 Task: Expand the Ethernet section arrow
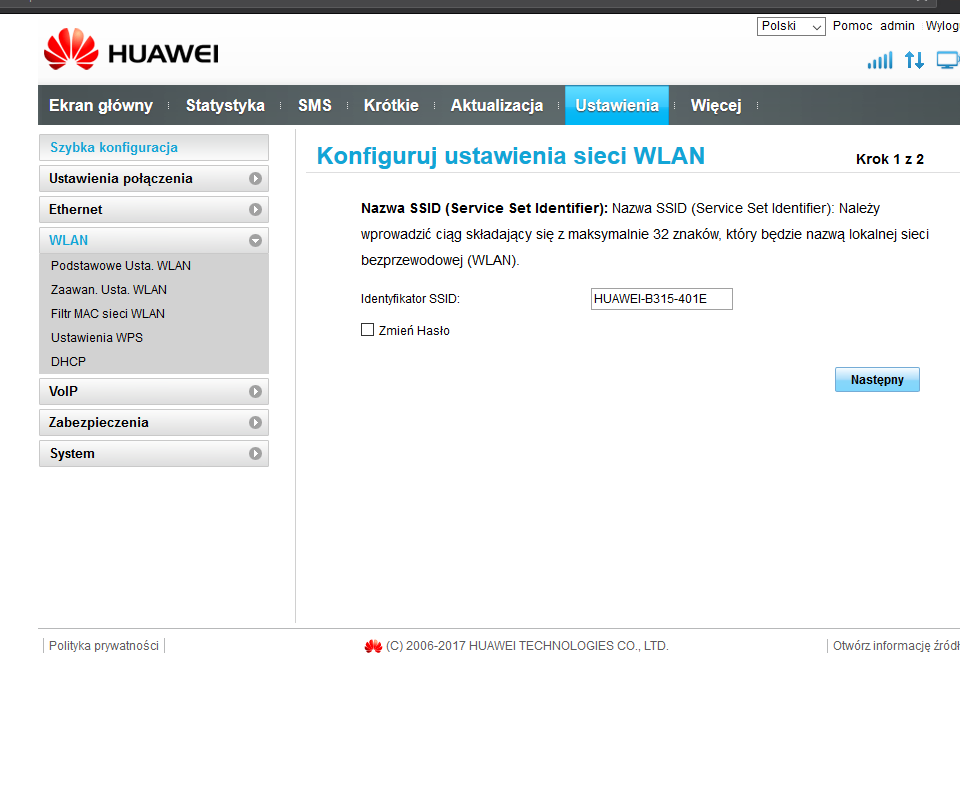[255, 210]
